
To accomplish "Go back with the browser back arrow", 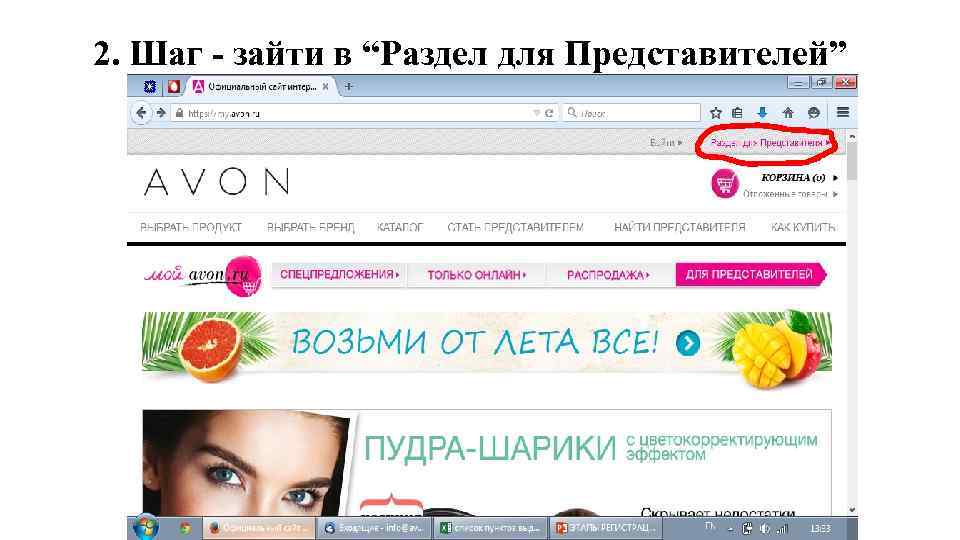I will pos(141,113).
